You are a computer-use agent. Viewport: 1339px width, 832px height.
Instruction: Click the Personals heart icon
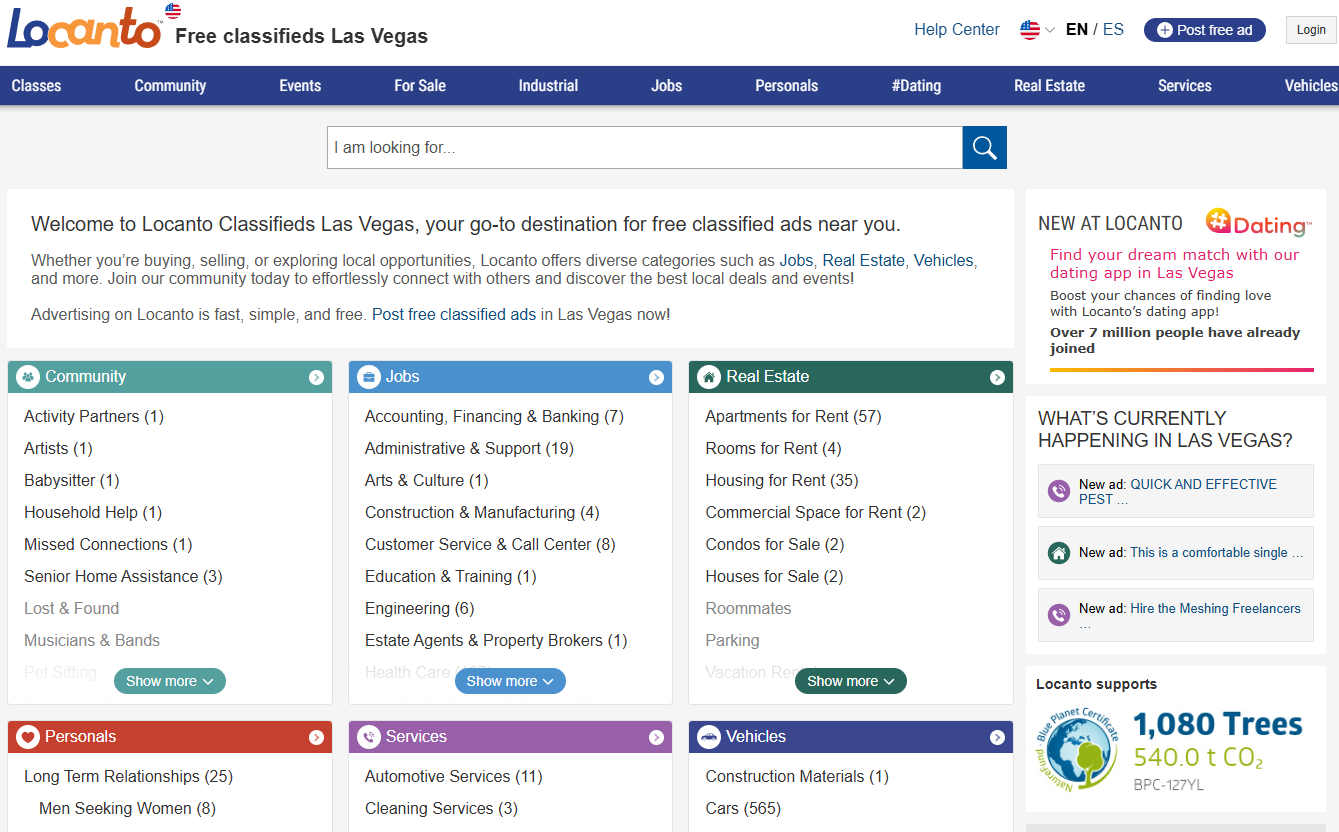coord(28,737)
